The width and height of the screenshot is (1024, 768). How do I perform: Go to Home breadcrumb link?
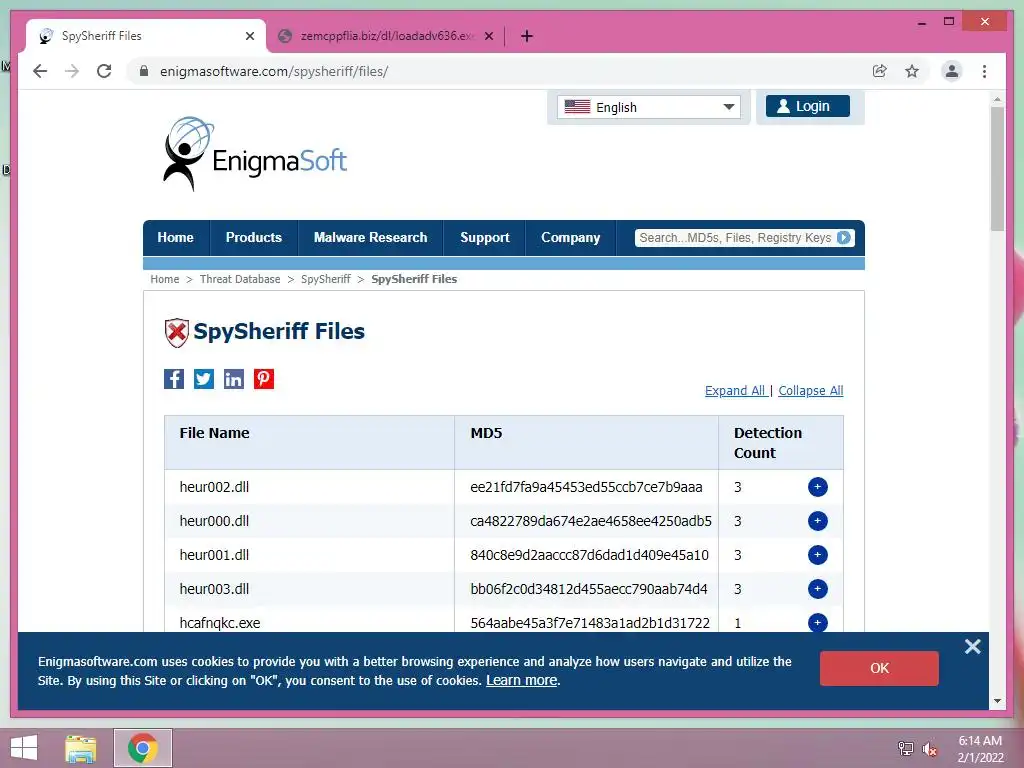click(x=165, y=279)
